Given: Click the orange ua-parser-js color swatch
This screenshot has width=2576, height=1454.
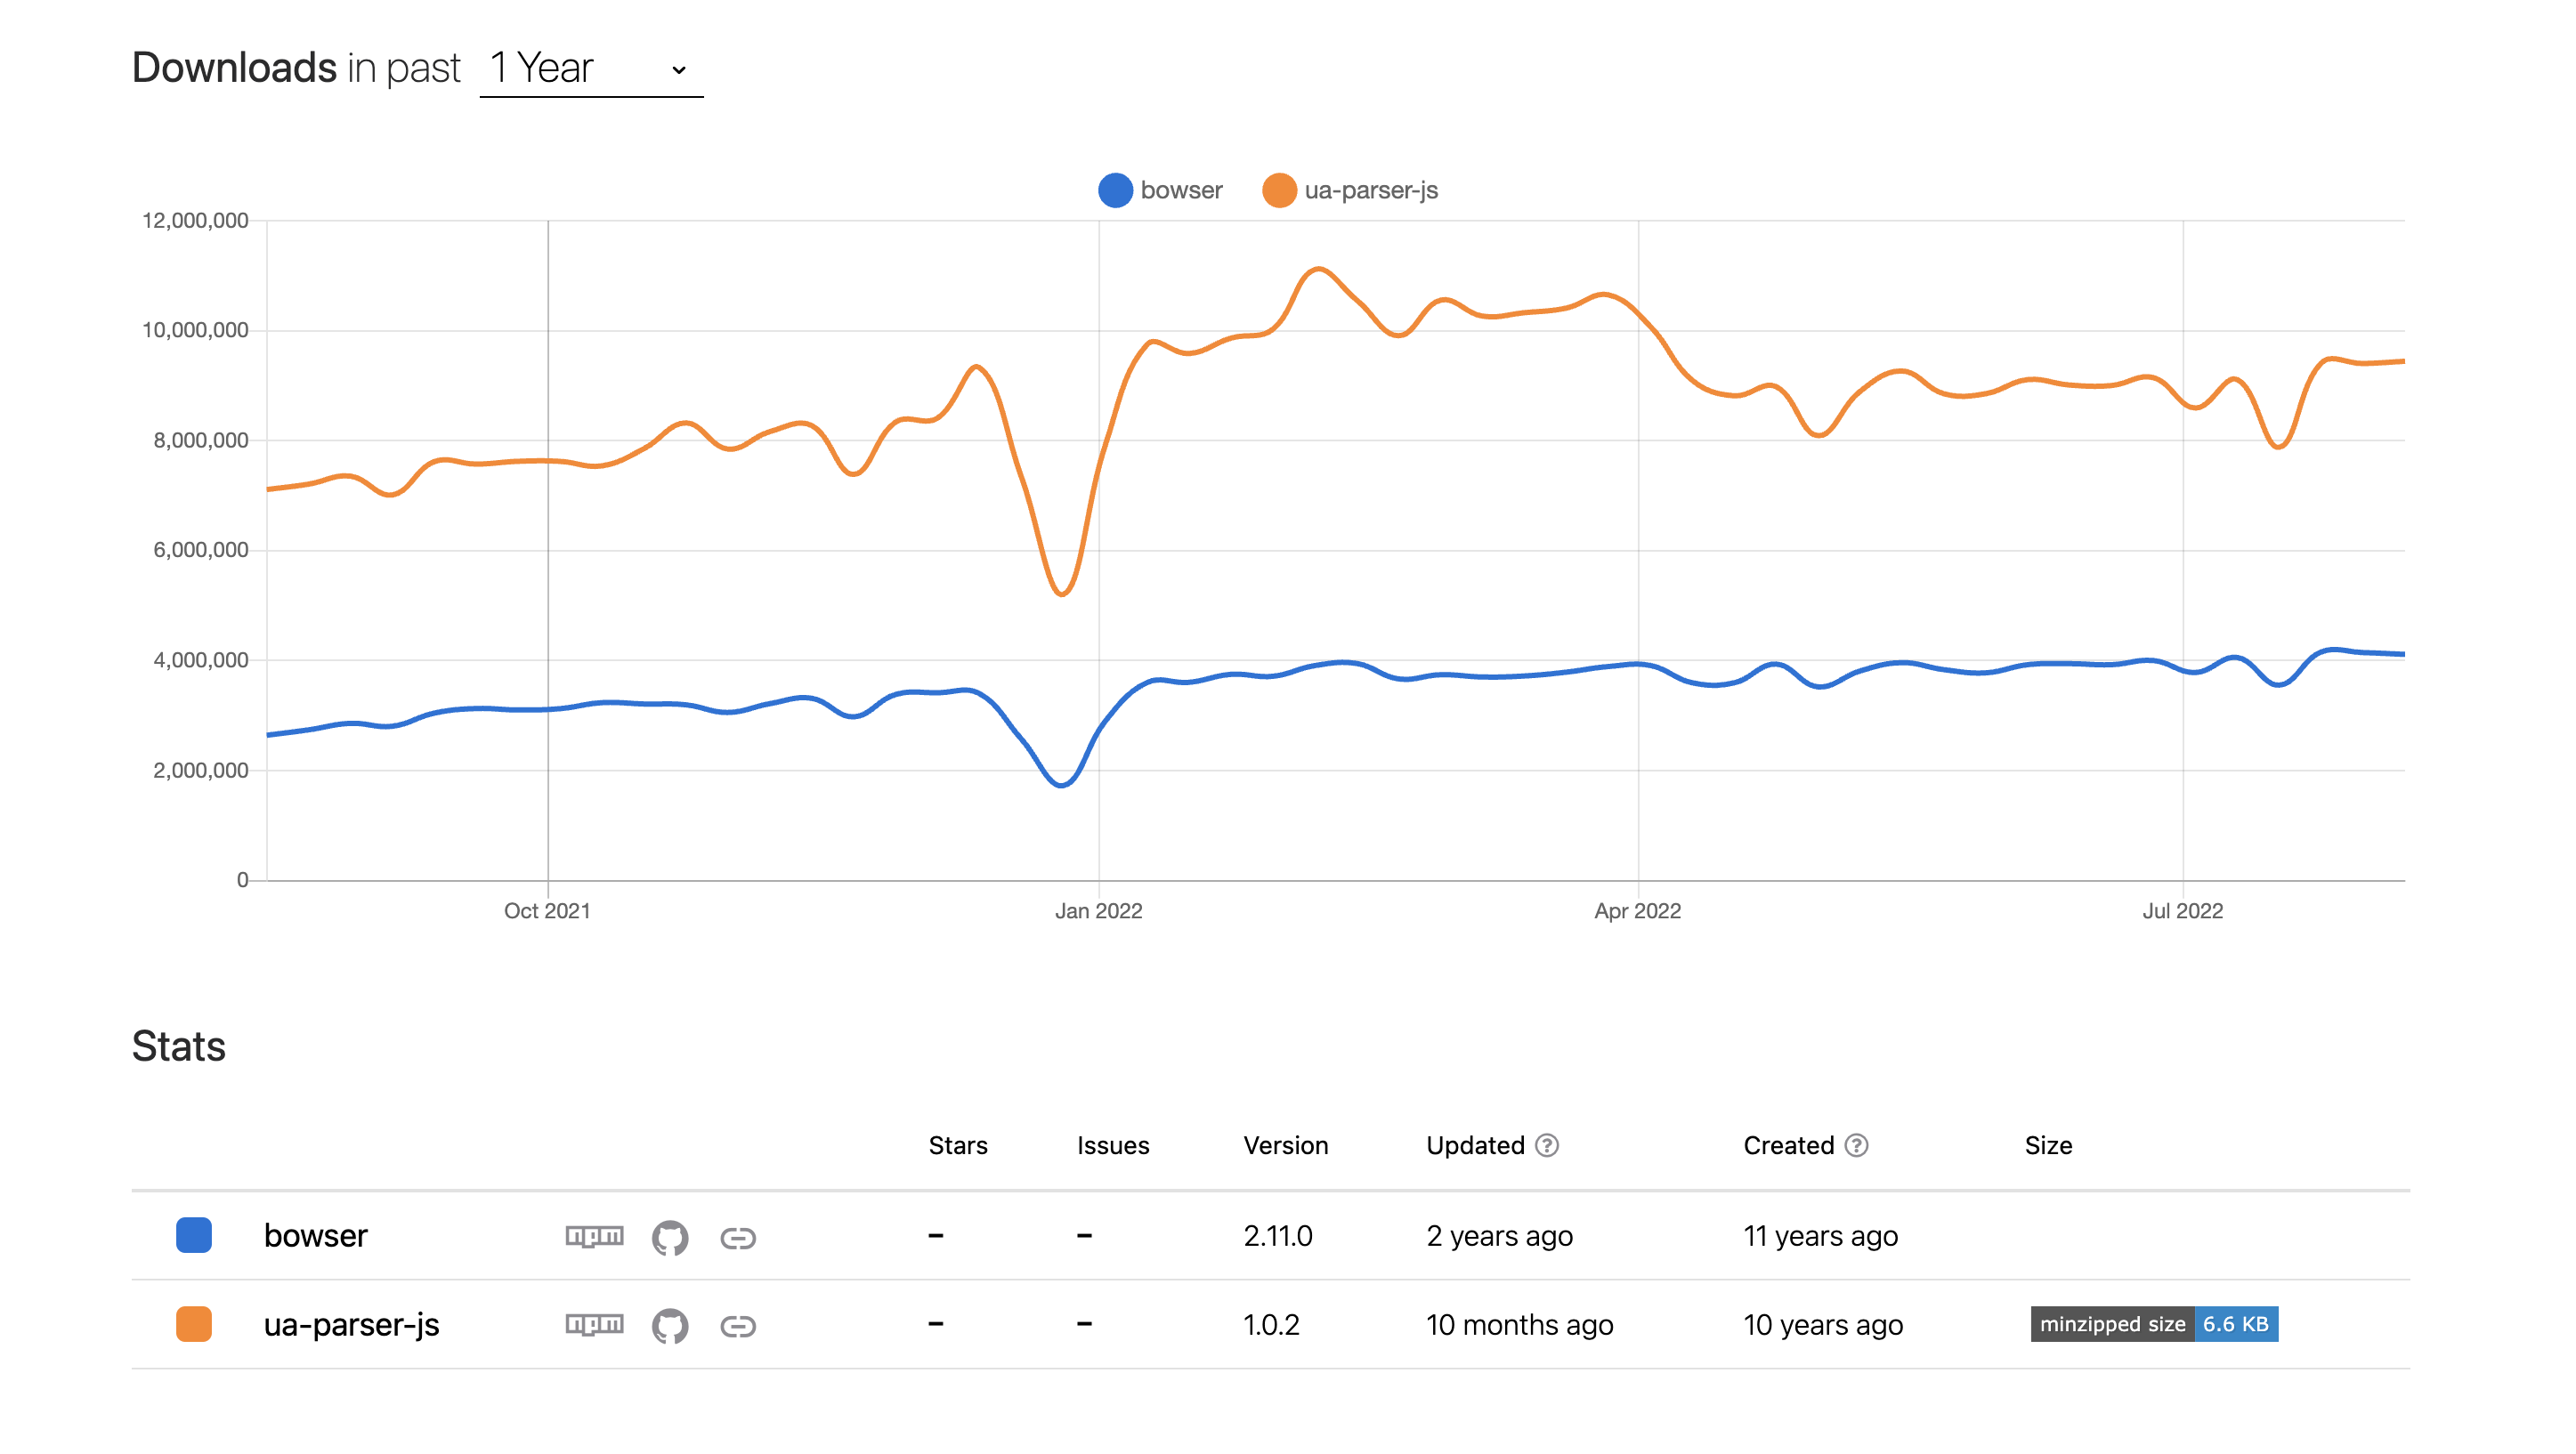Looking at the screenshot, I should tap(194, 1323).
